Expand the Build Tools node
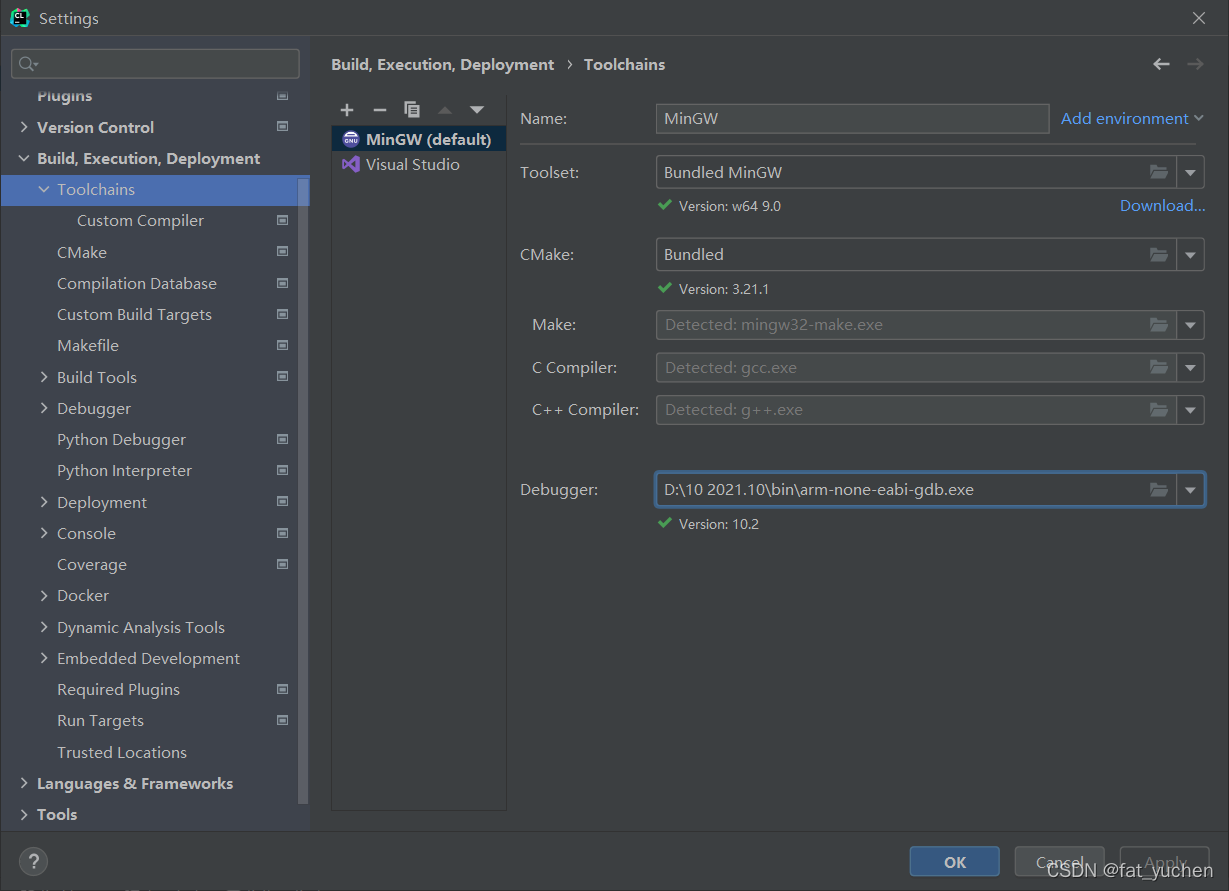1229x891 pixels. [44, 377]
